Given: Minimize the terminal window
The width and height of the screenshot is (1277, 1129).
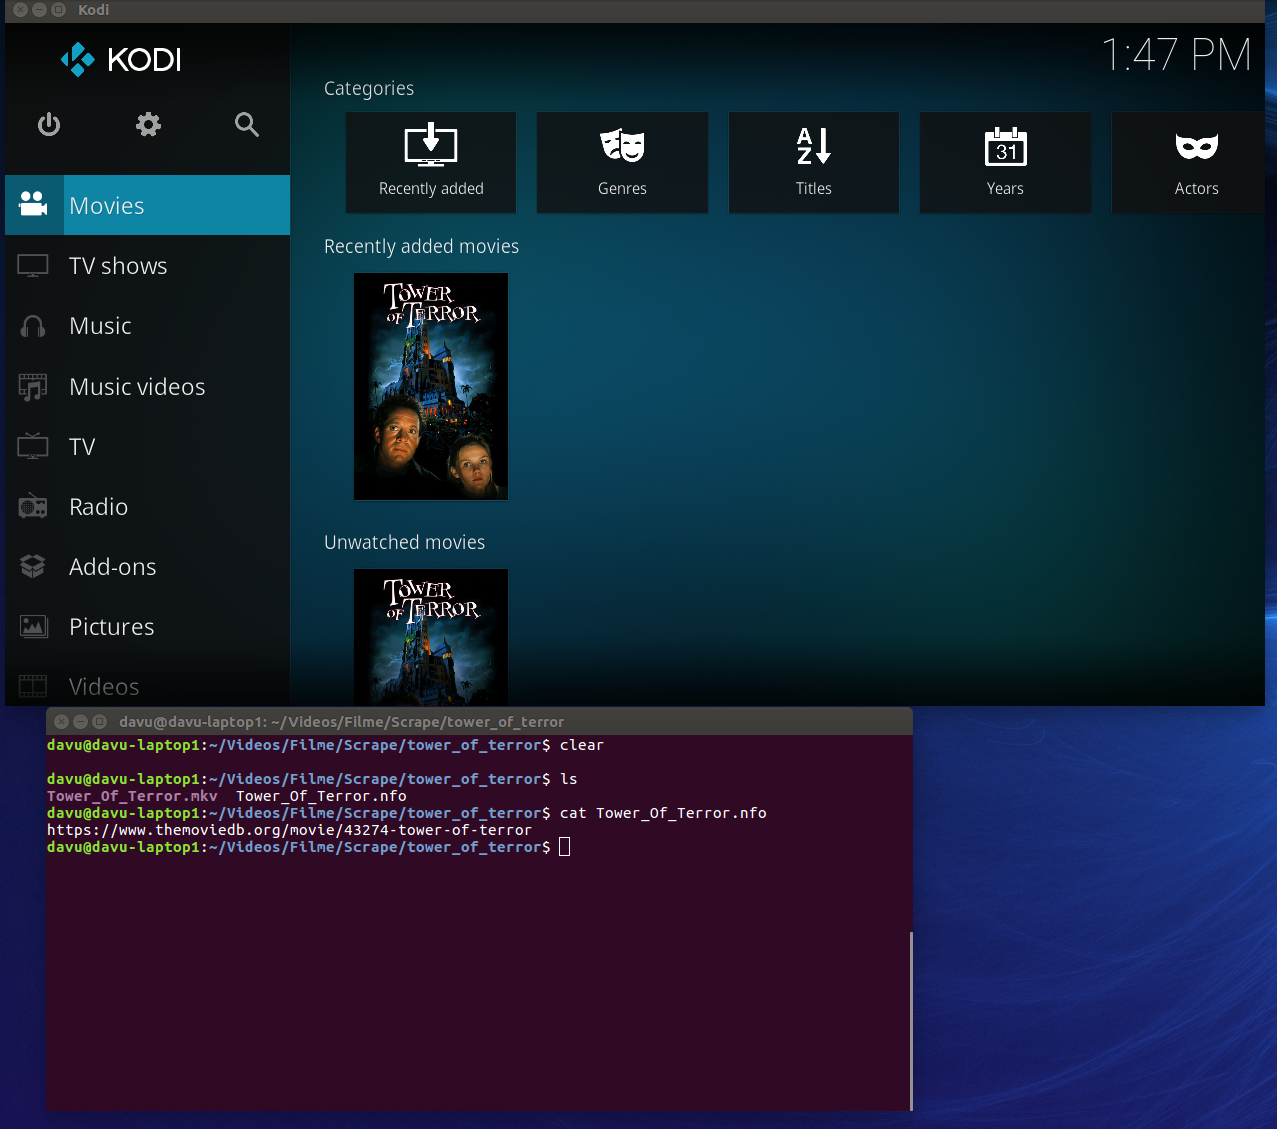Looking at the screenshot, I should (x=81, y=721).
